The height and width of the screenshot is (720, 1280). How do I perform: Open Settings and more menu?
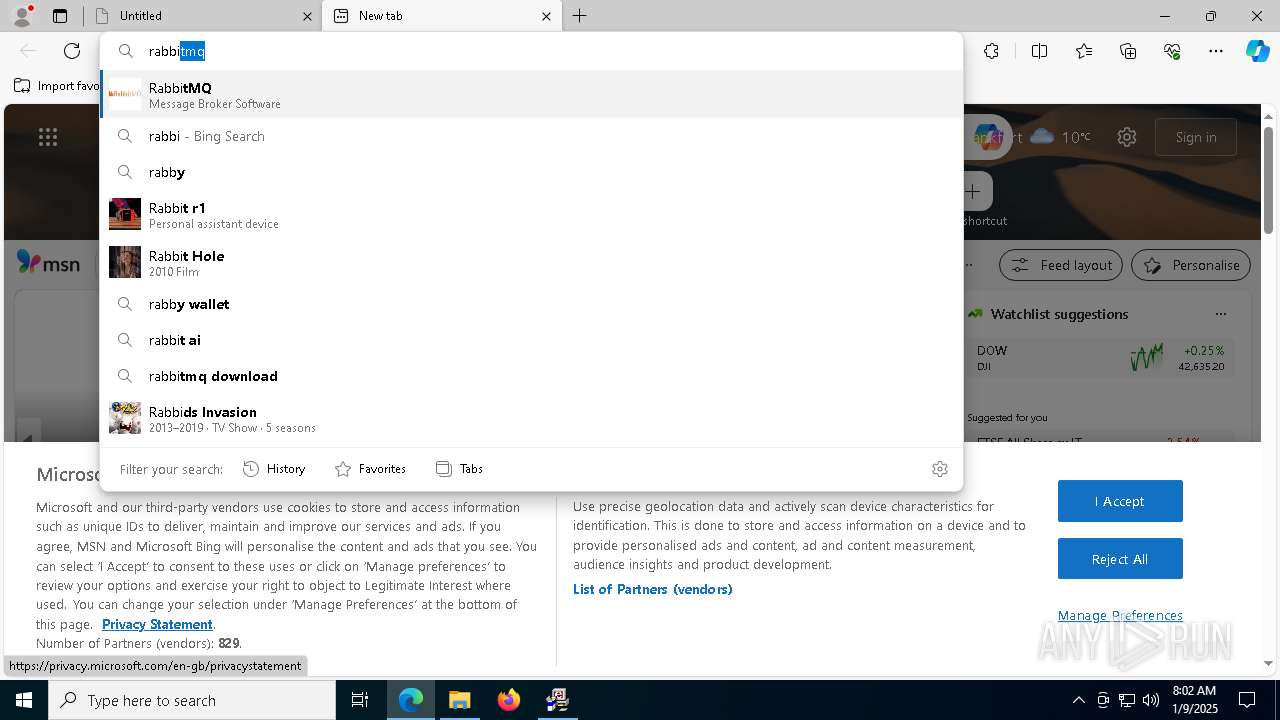[x=1216, y=51]
